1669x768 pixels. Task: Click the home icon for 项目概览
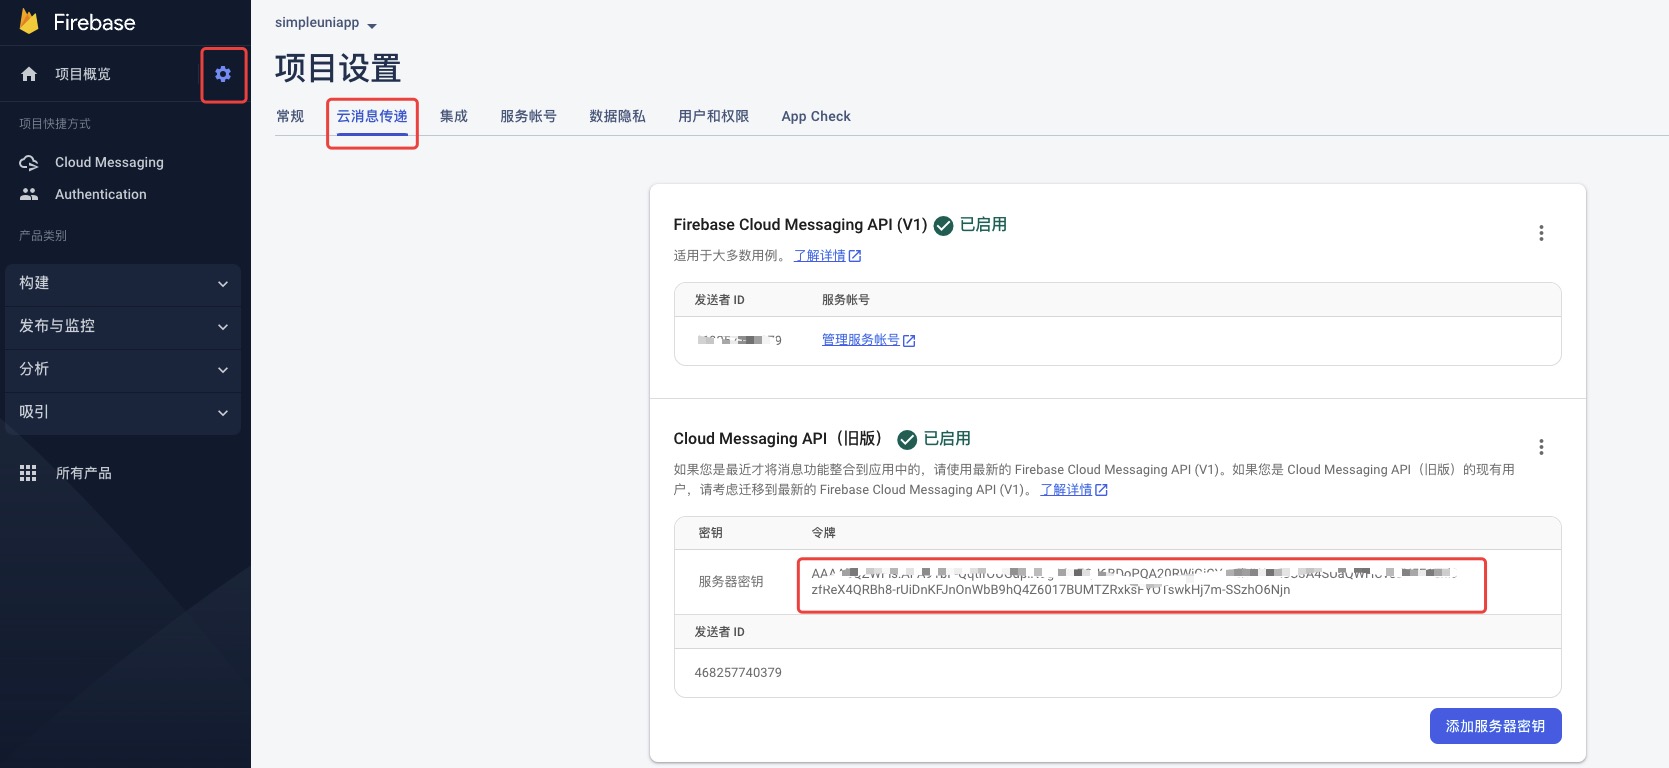29,74
